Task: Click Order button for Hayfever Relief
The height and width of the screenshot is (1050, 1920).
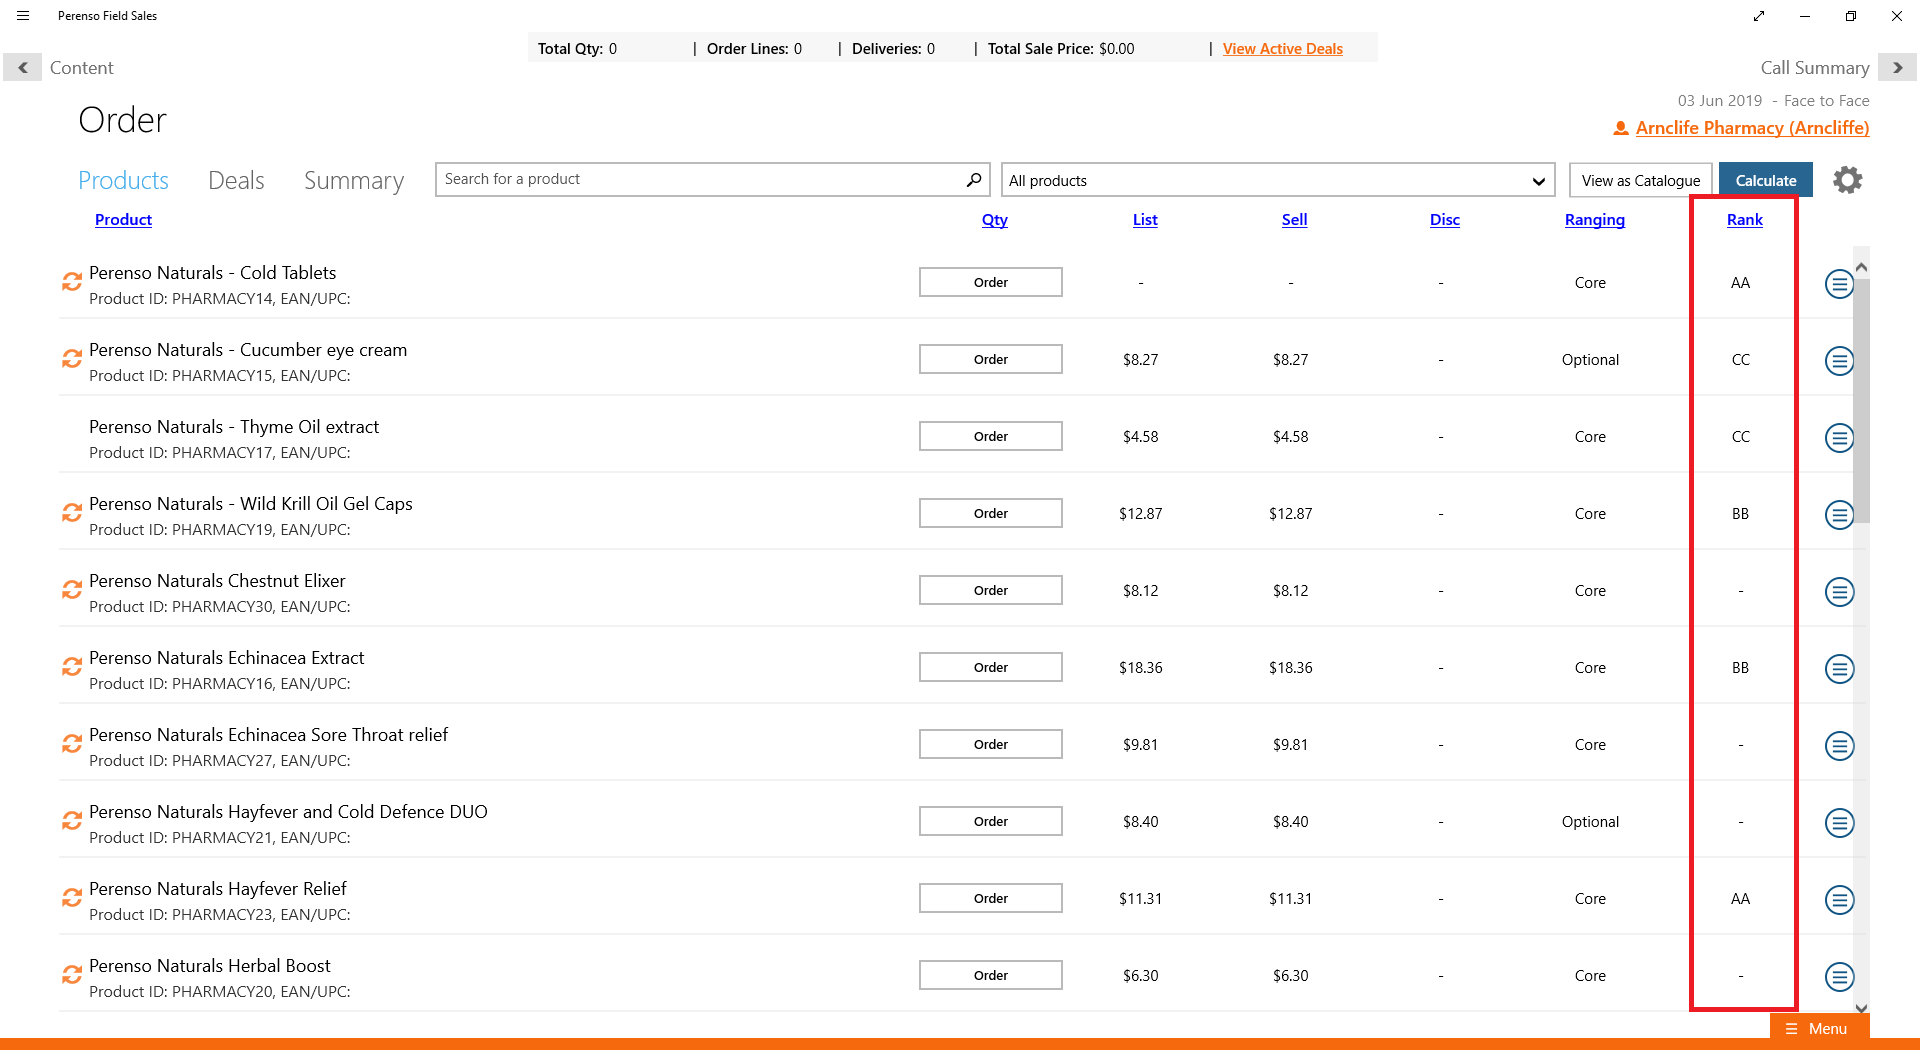Action: point(990,898)
